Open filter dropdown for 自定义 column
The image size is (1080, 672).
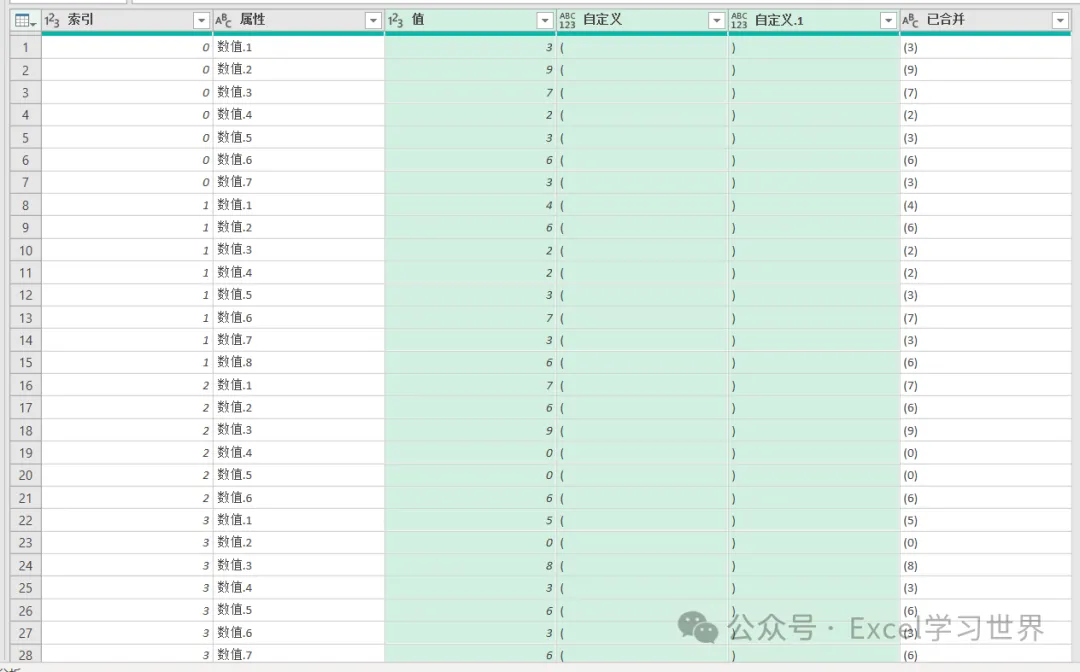[x=716, y=21]
